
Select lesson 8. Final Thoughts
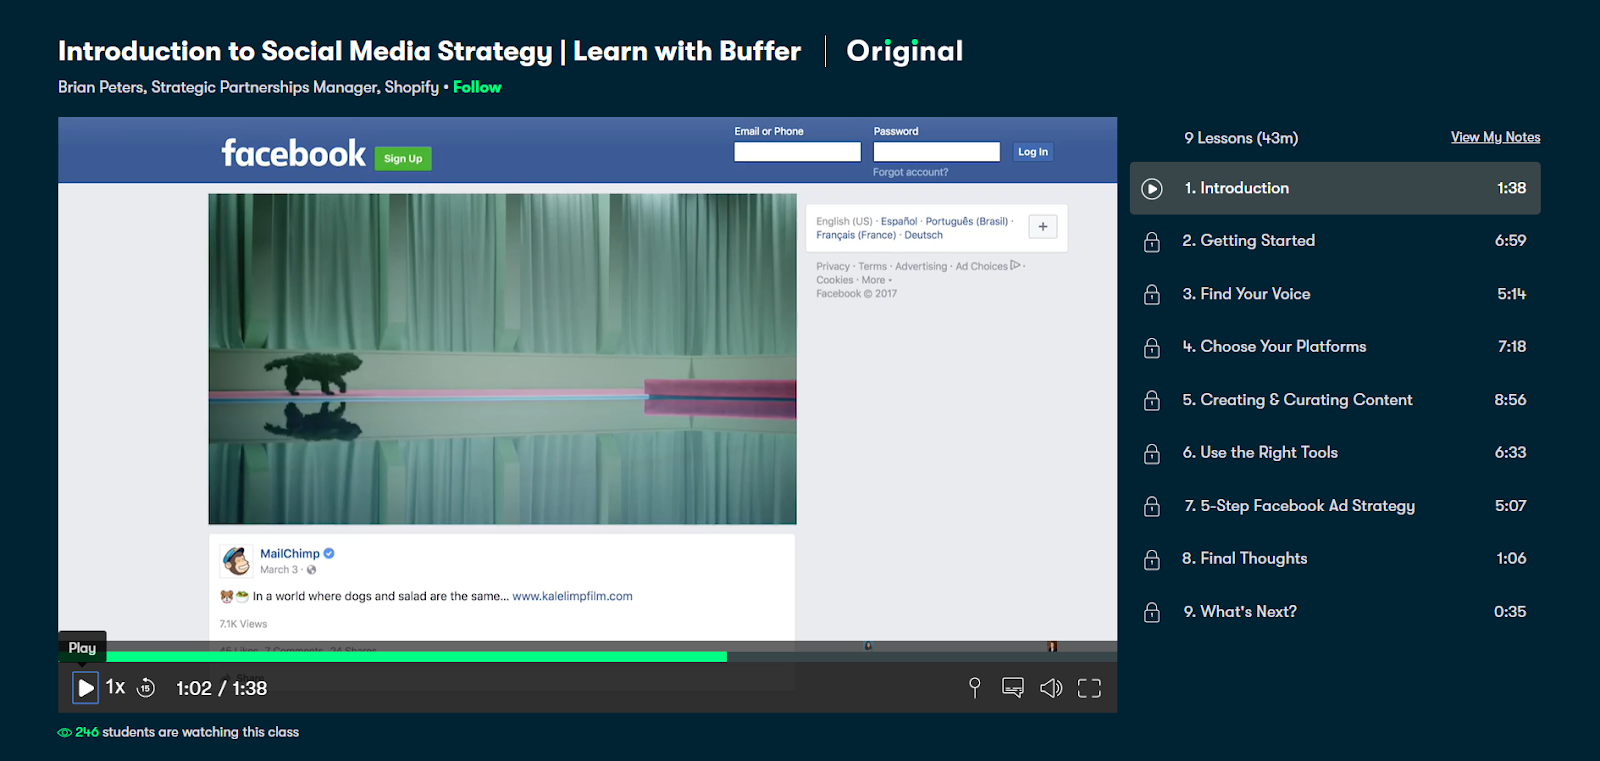pyautogui.click(x=1335, y=559)
